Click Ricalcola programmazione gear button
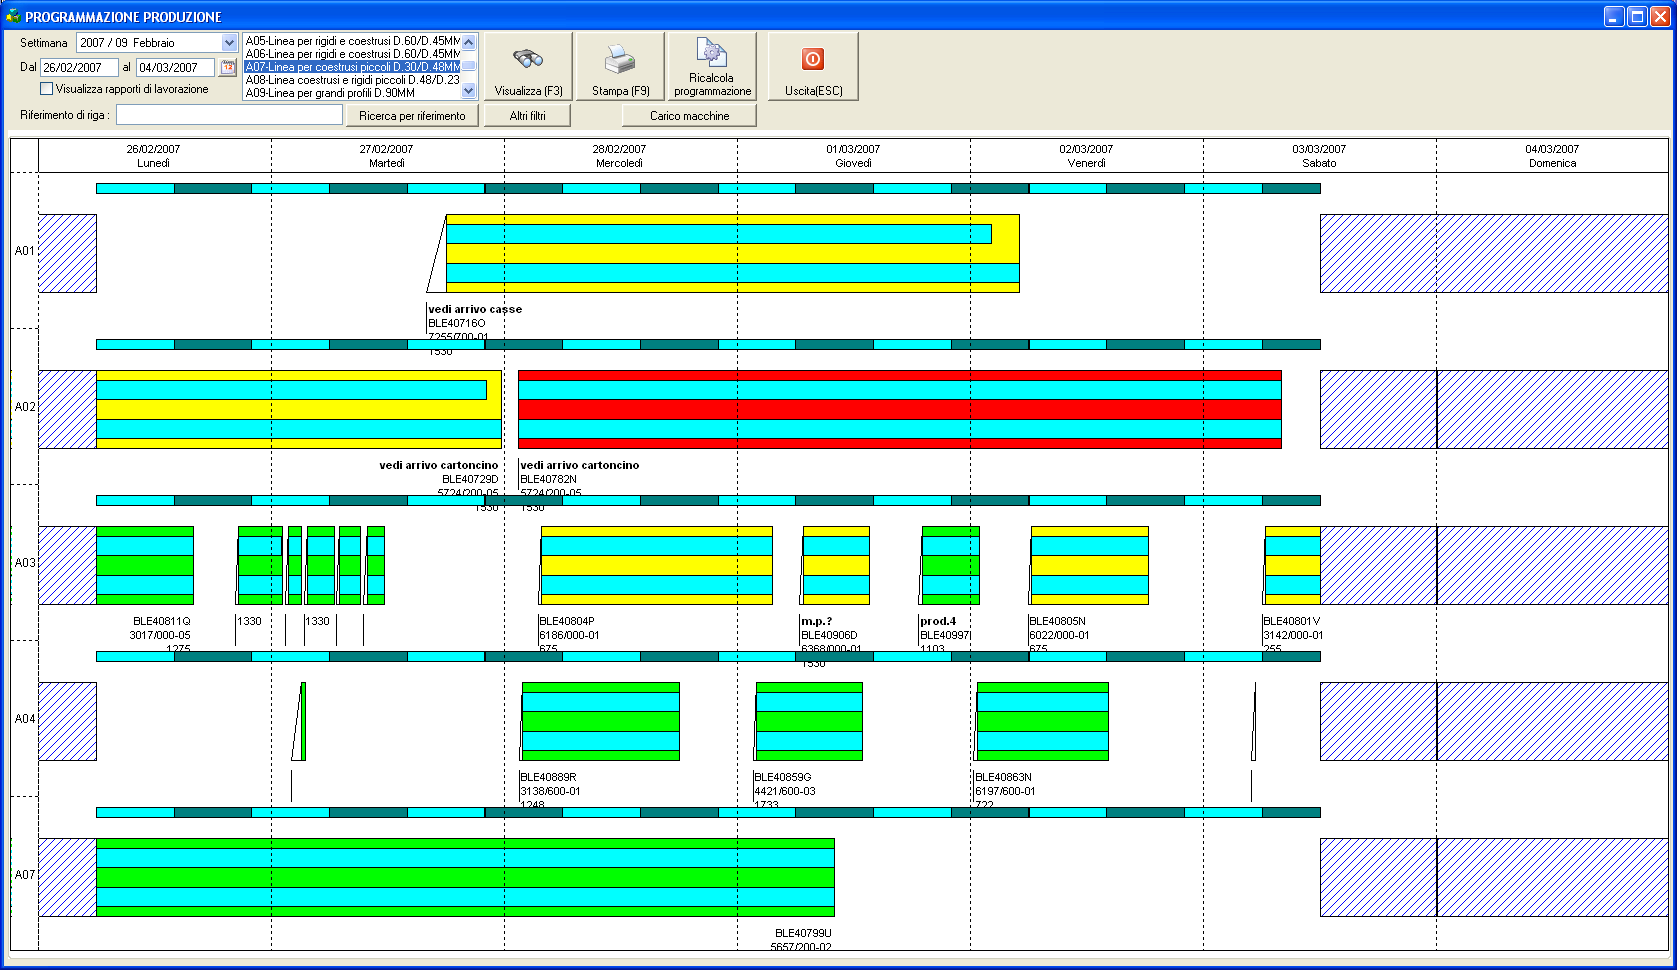This screenshot has height=970, width=1677. [x=712, y=66]
